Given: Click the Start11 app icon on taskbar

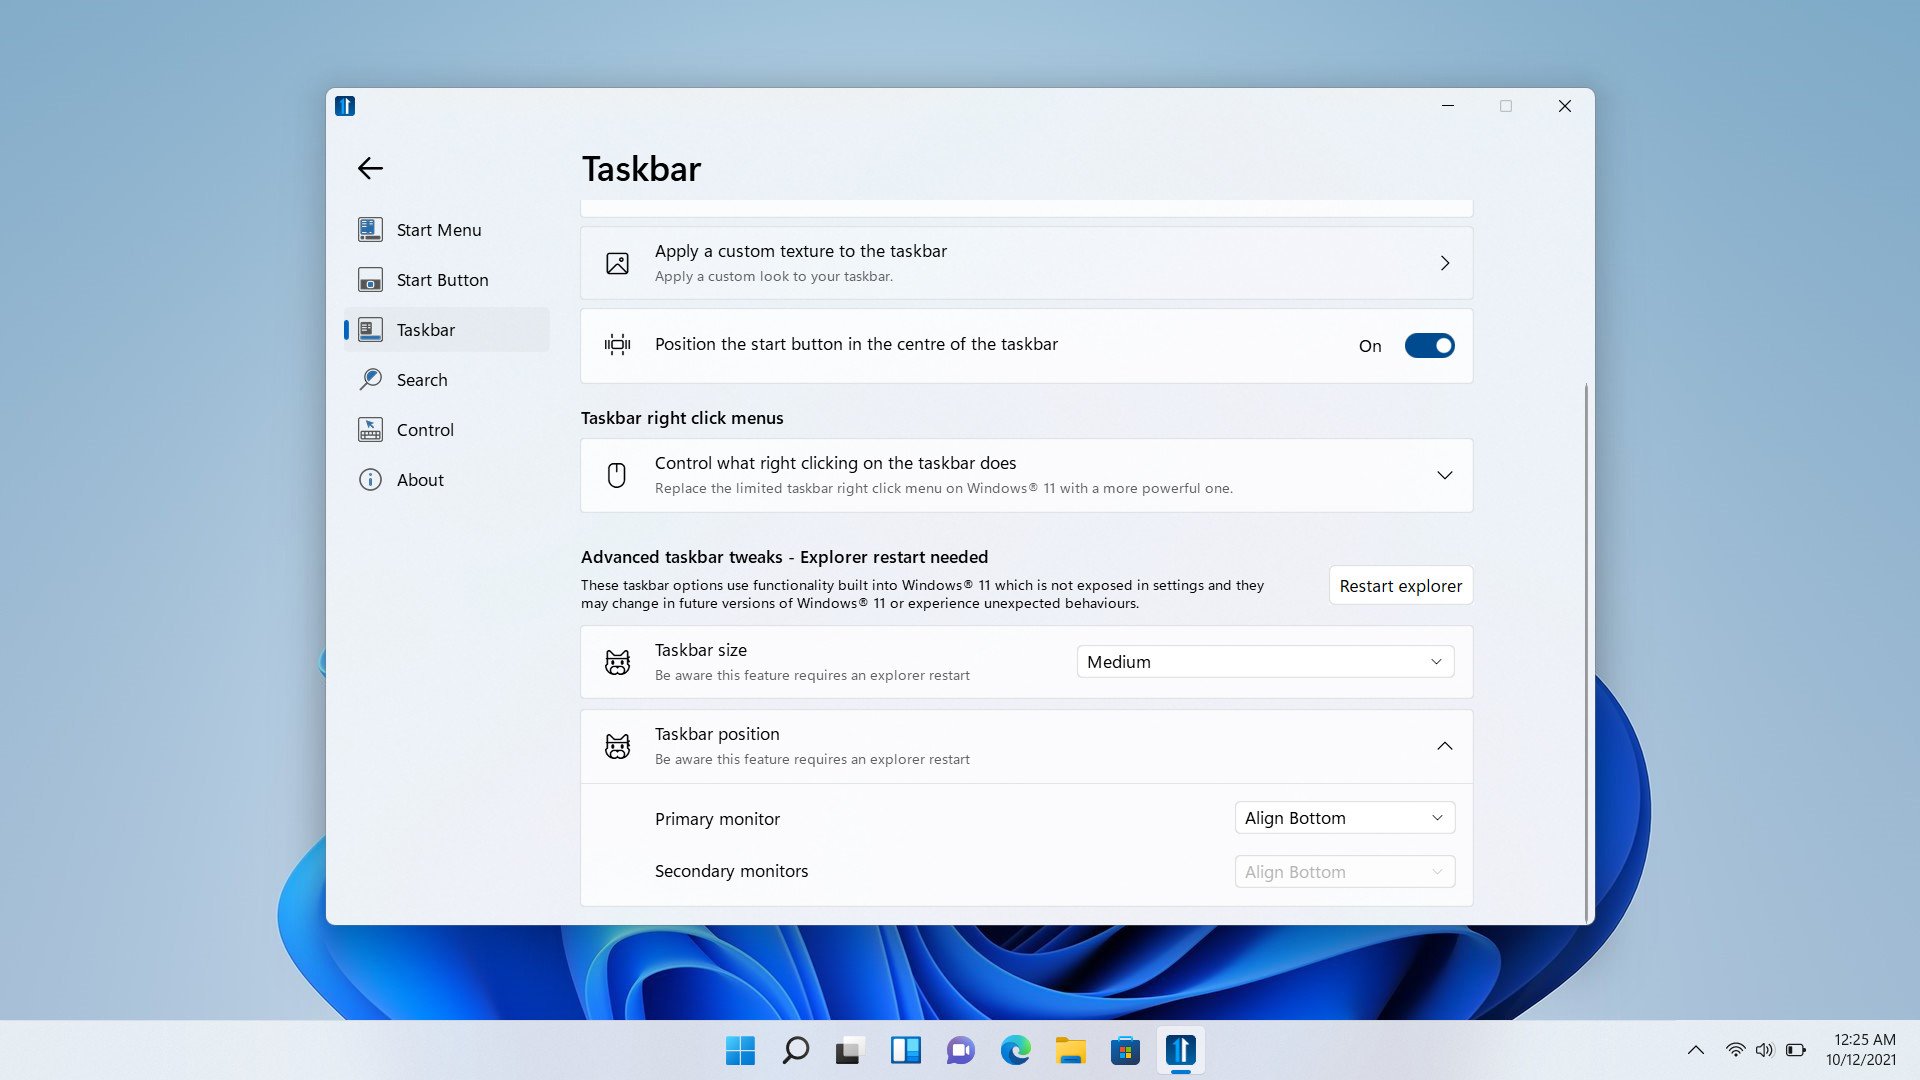Looking at the screenshot, I should point(1180,1050).
